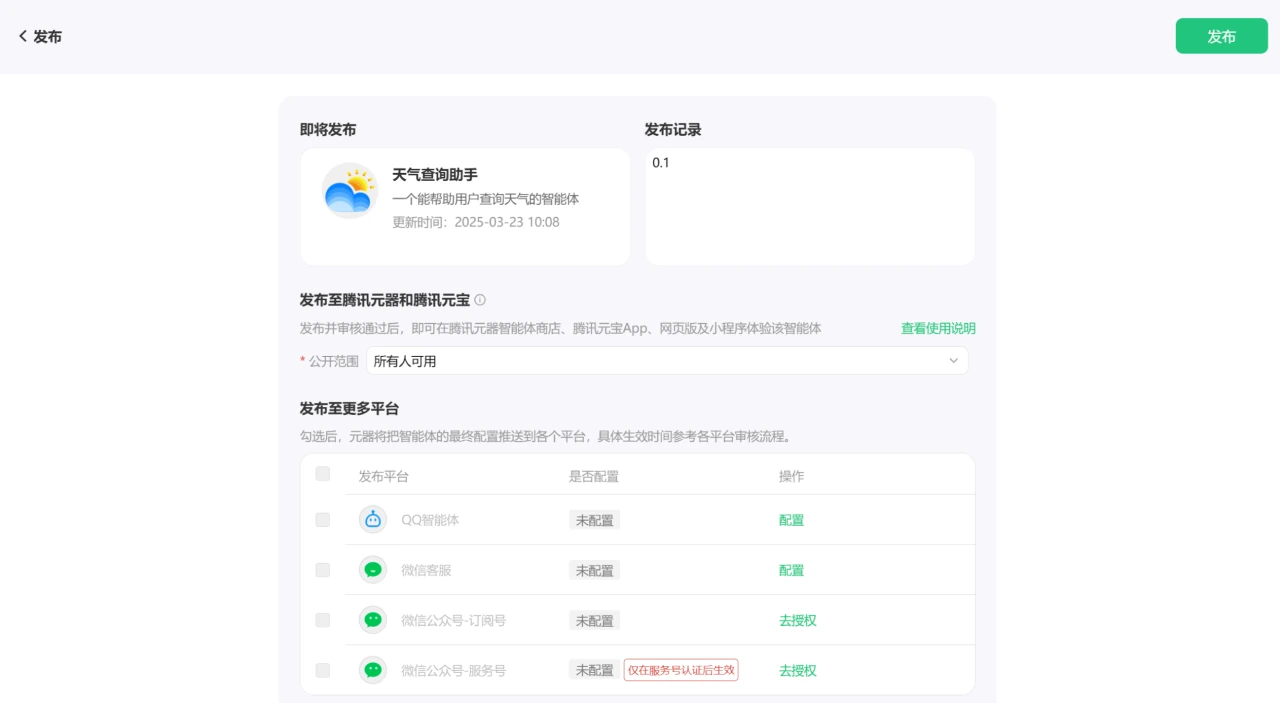This screenshot has width=1280, height=703.
Task: Click inside the 发布记录 text area
Action: (x=810, y=207)
